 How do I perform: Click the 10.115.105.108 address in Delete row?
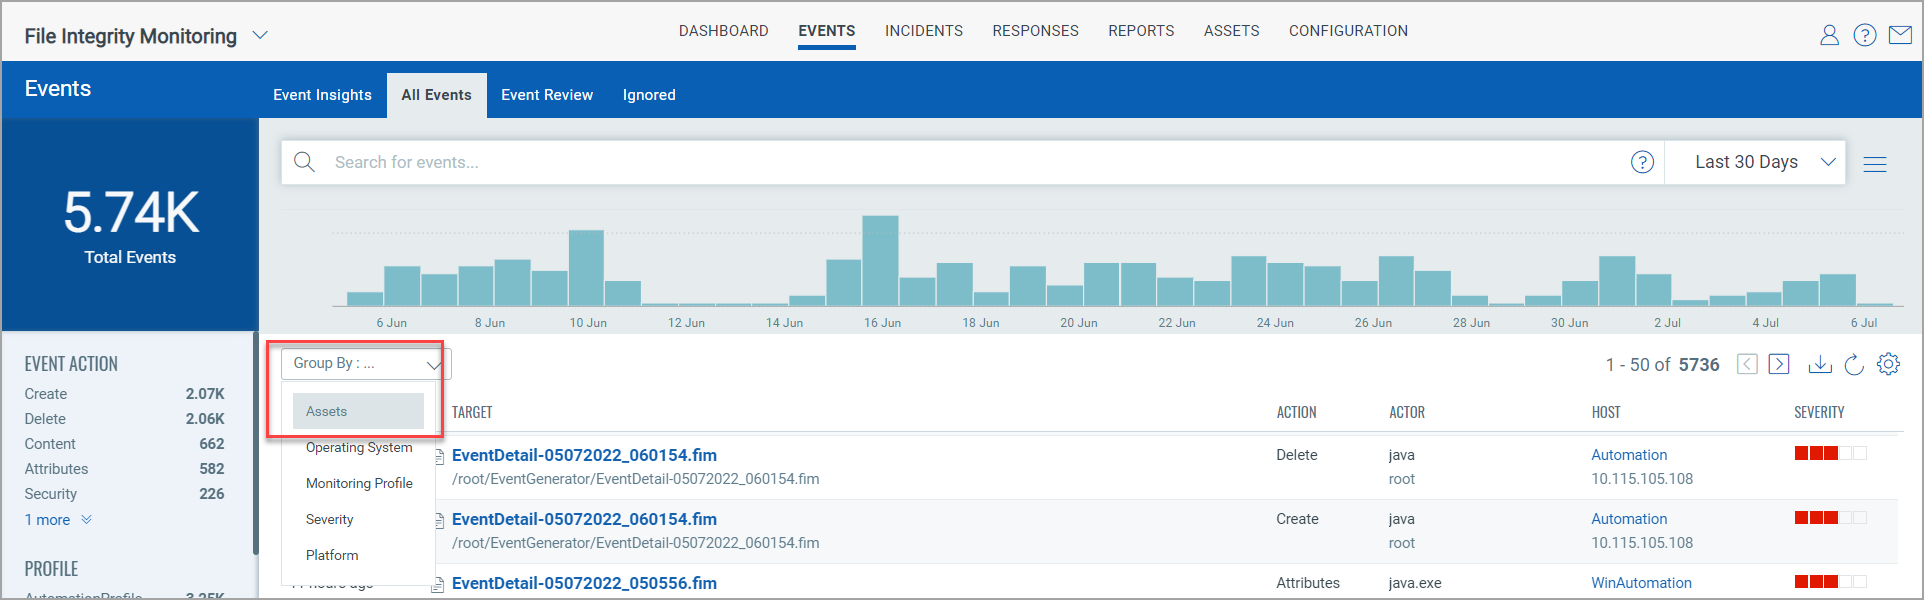[1642, 479]
